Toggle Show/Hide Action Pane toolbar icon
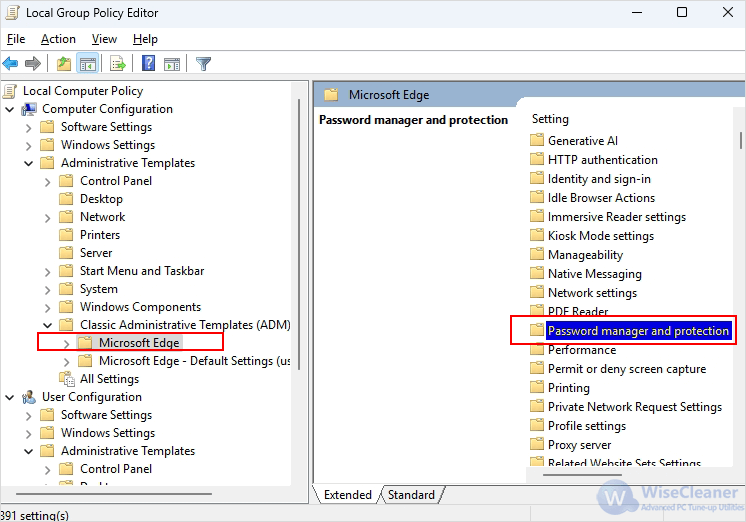This screenshot has width=746, height=522. click(x=172, y=63)
